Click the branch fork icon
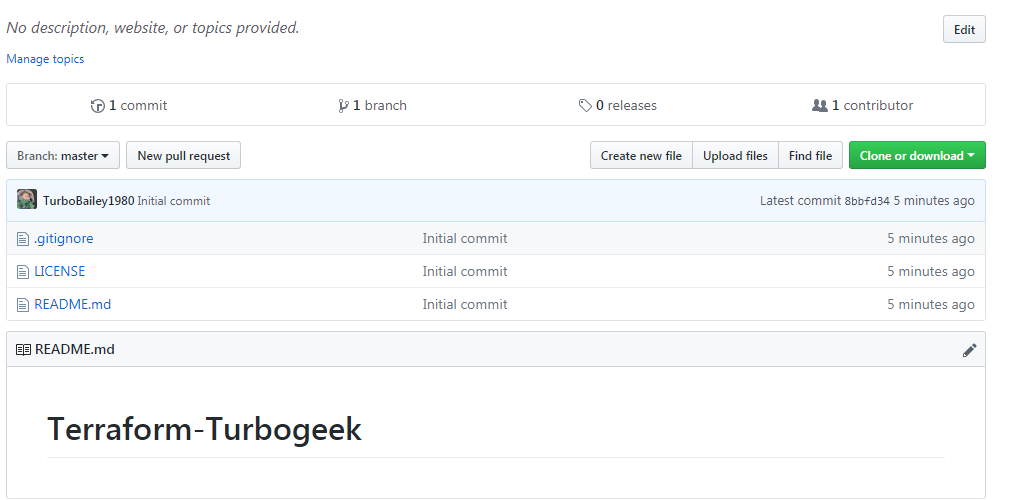The height and width of the screenshot is (500, 1010). click(x=343, y=106)
